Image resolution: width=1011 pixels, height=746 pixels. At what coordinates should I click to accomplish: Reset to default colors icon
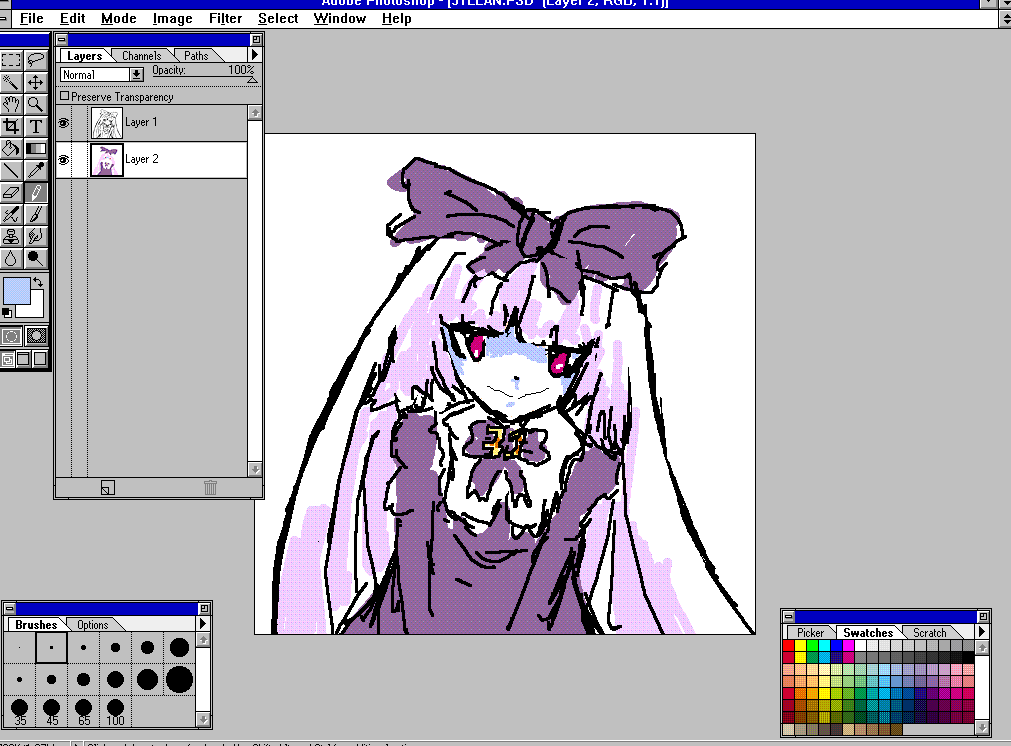pos(7,313)
